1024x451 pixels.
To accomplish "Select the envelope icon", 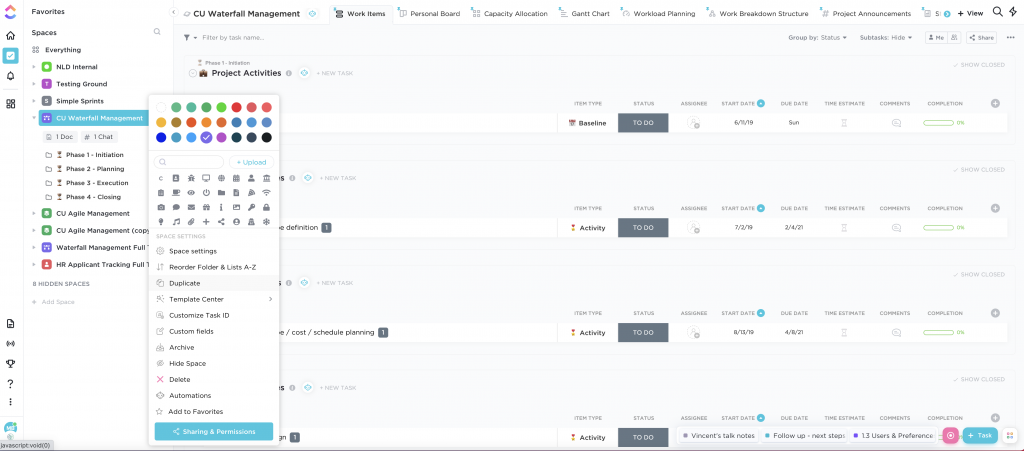I will [x=191, y=207].
